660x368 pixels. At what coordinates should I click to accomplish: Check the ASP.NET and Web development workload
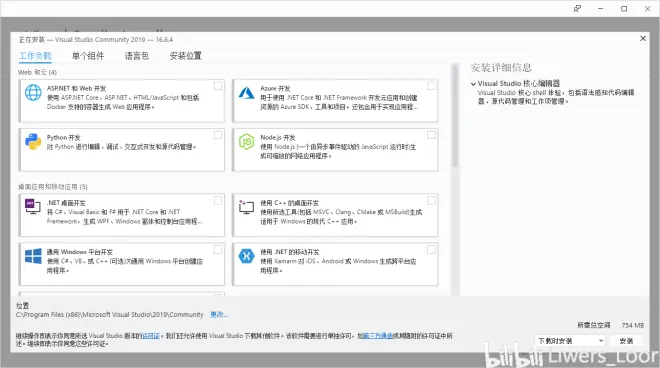[218, 86]
